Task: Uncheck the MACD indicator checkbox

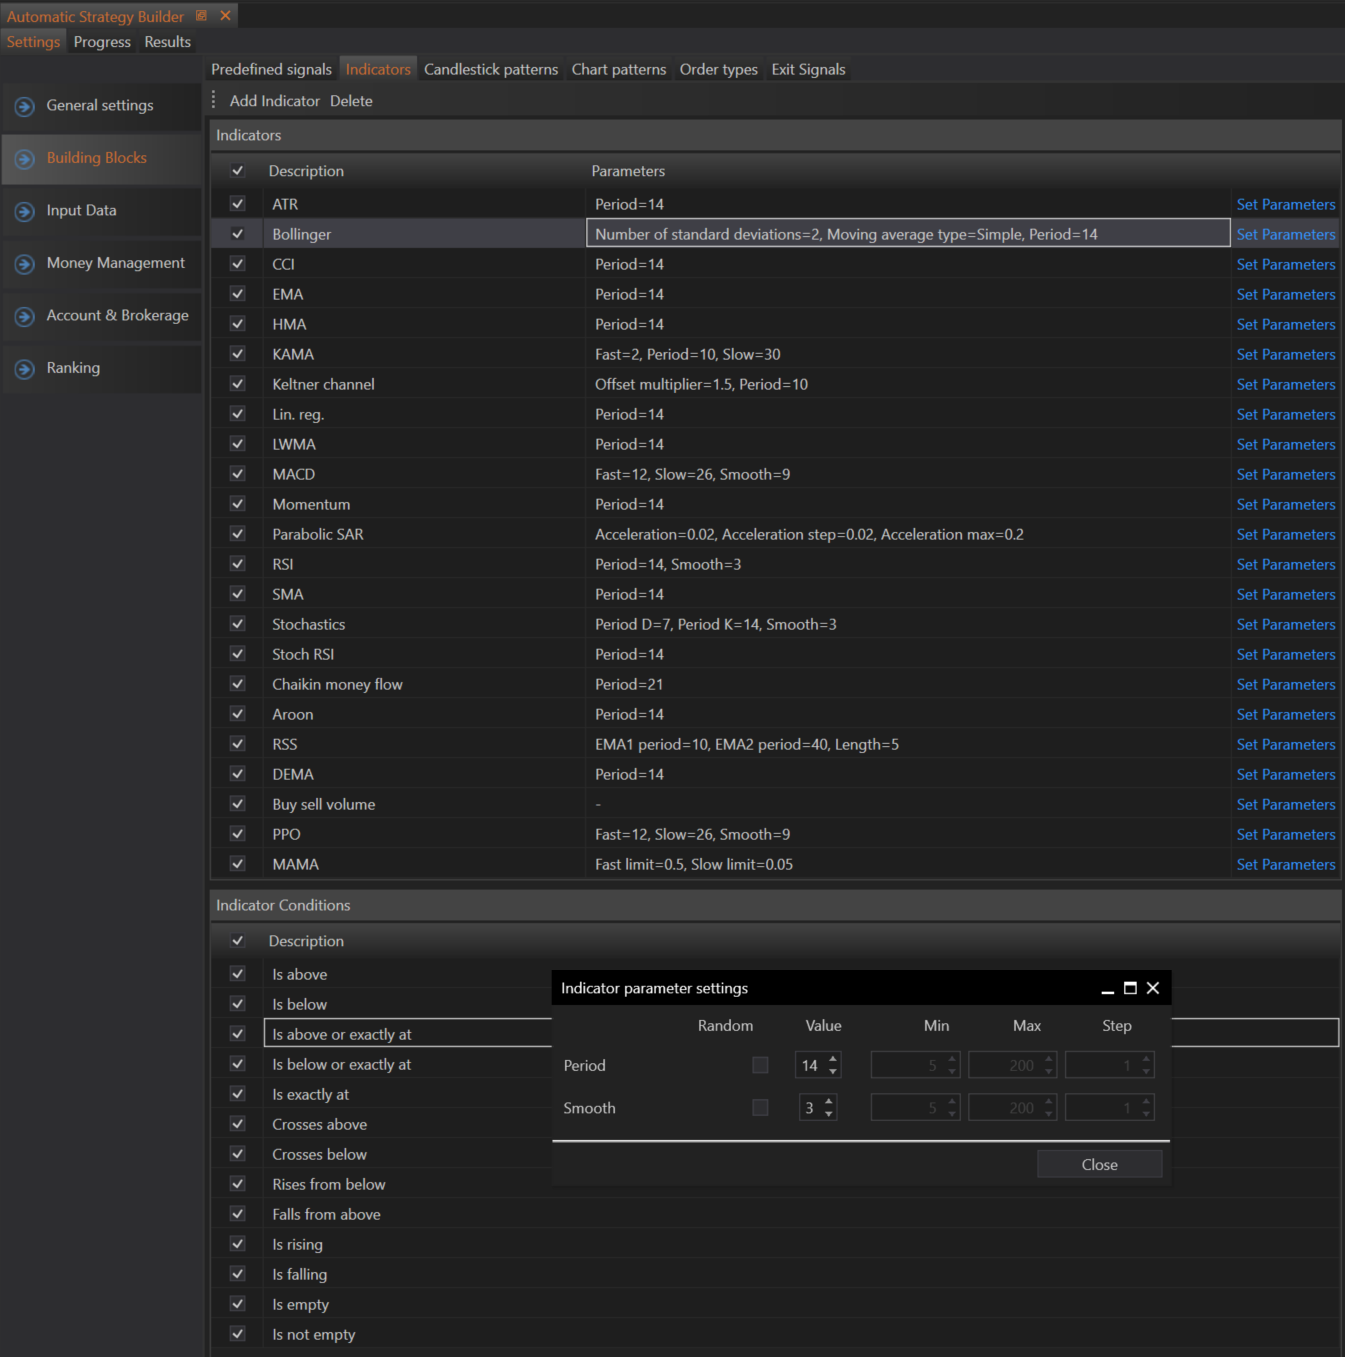Action: [x=238, y=474]
